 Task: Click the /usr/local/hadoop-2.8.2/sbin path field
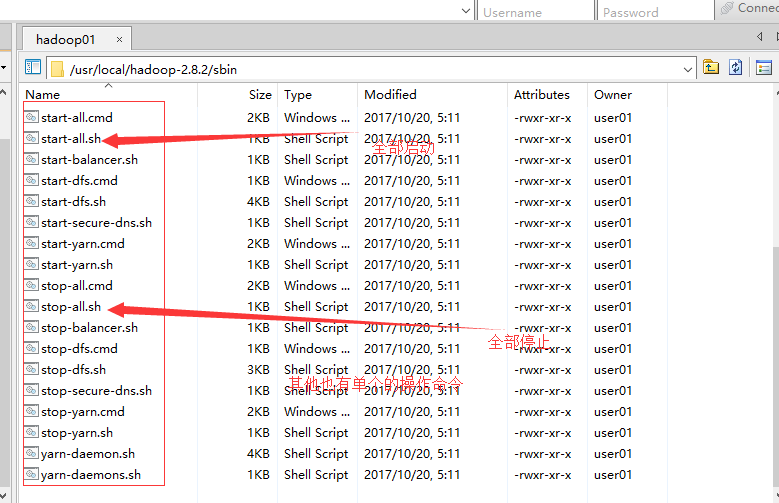(x=370, y=69)
